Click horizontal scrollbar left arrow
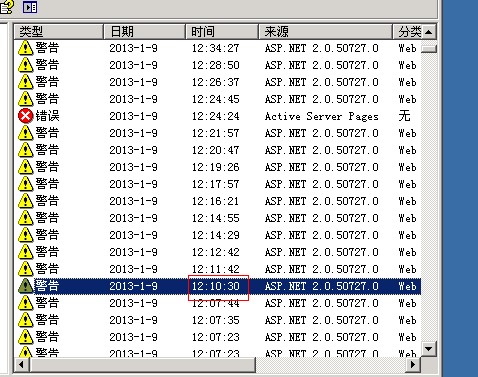The image size is (478, 377). [22, 364]
